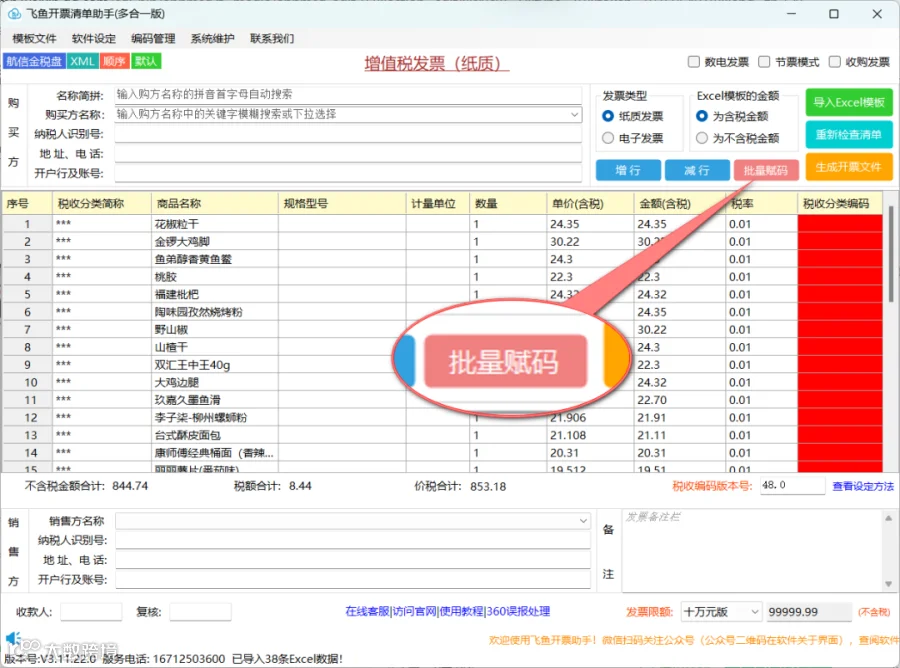This screenshot has width=900, height=668.
Task: Click the red 顺序 tag
Action: tap(114, 61)
